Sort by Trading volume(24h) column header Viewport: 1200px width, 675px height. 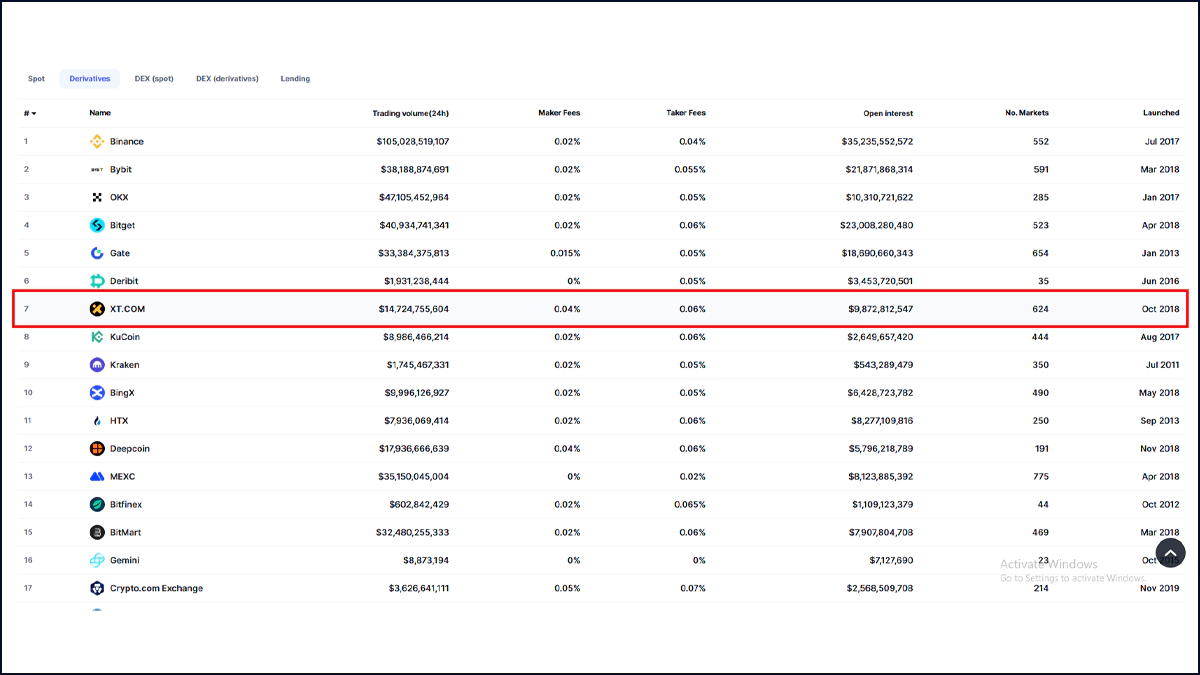pyautogui.click(x=411, y=114)
